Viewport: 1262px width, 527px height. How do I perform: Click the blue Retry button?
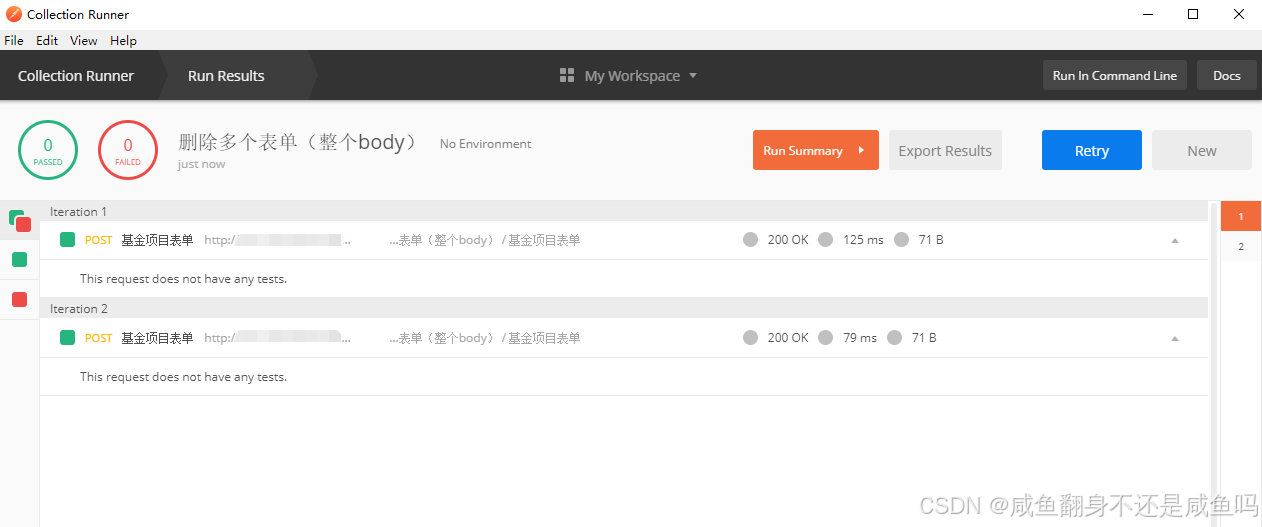[x=1091, y=150]
